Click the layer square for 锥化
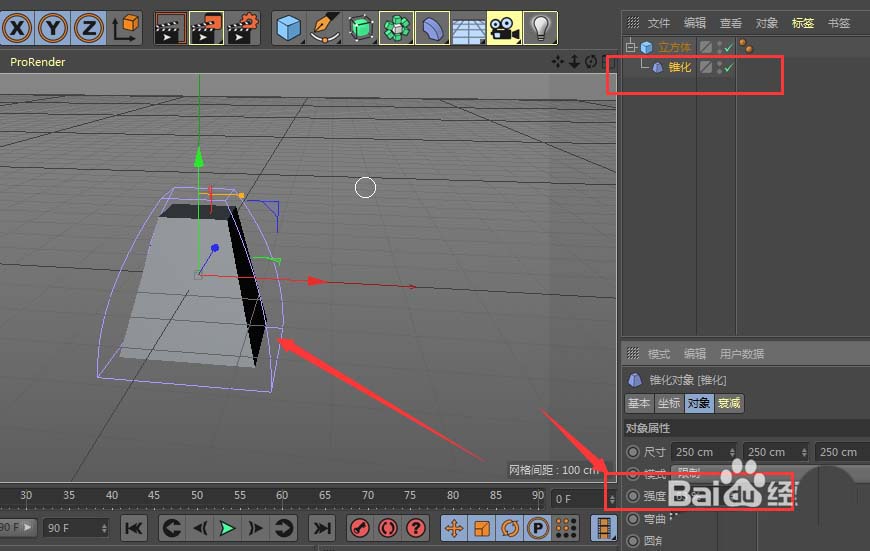870x551 pixels. (x=706, y=67)
